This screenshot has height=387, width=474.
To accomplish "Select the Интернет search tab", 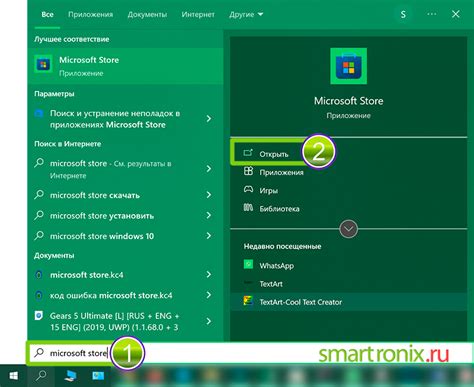I will pos(198,15).
